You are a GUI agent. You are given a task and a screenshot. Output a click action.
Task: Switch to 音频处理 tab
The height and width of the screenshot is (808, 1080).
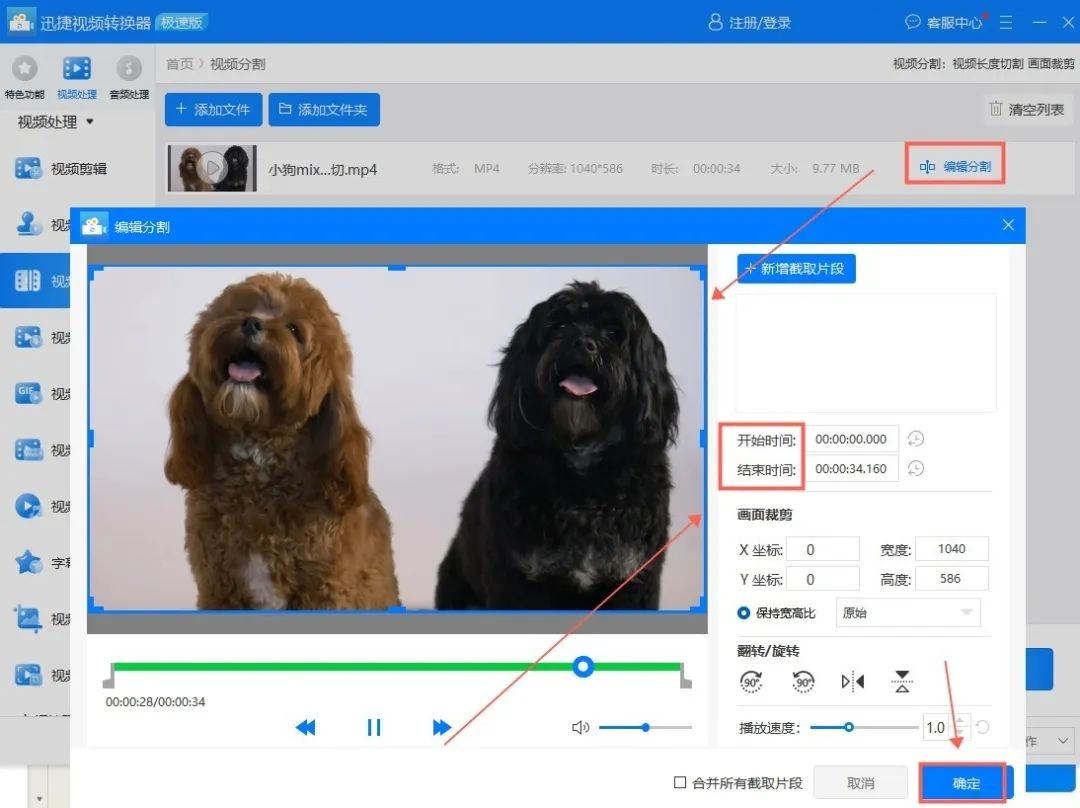click(x=128, y=76)
